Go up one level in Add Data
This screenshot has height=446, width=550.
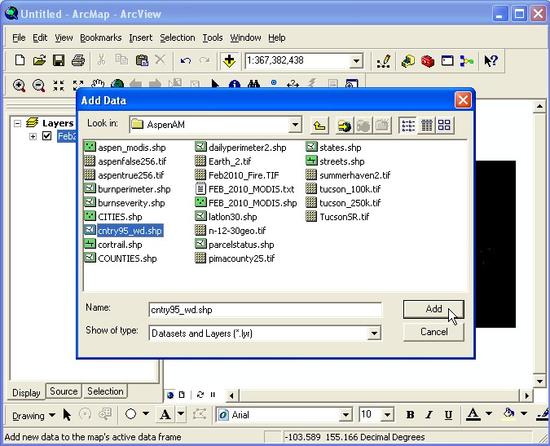tap(319, 125)
